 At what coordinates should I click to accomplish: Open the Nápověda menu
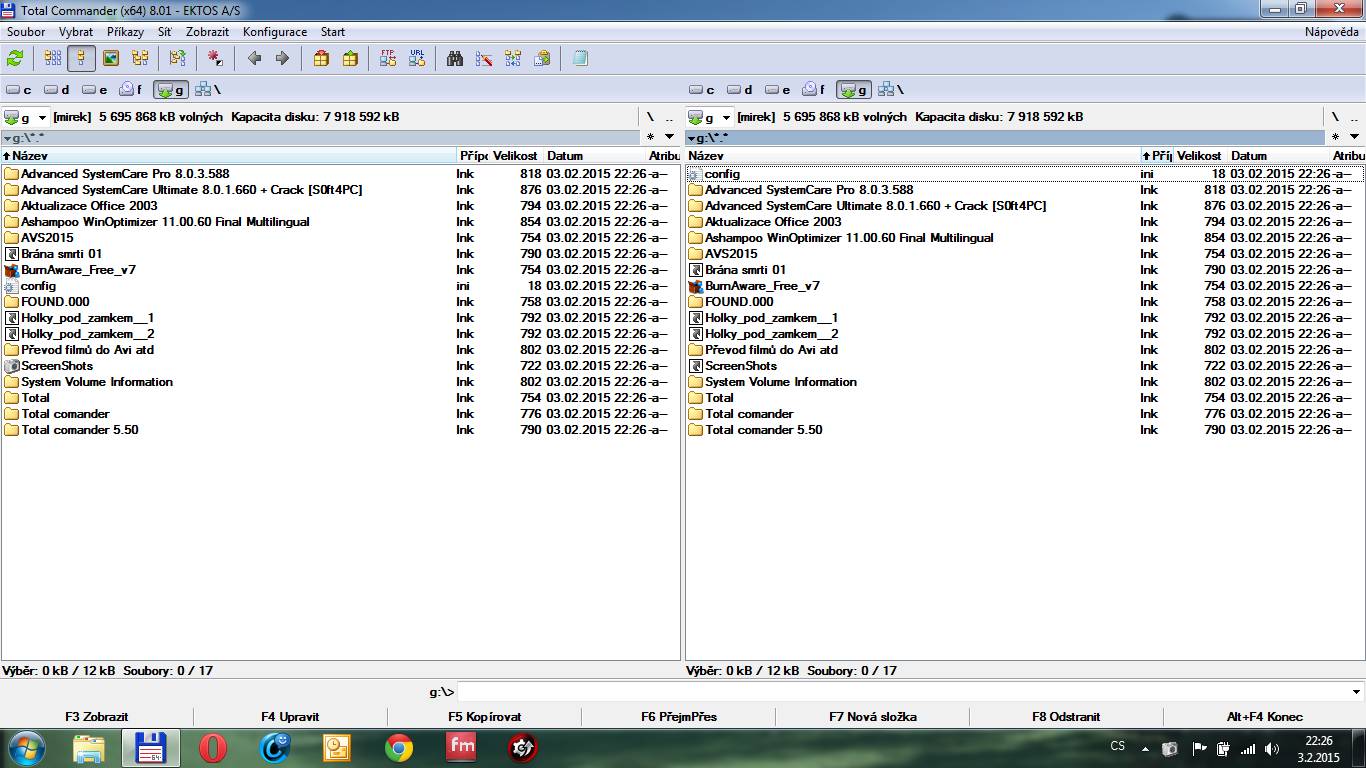pyautogui.click(x=1332, y=32)
